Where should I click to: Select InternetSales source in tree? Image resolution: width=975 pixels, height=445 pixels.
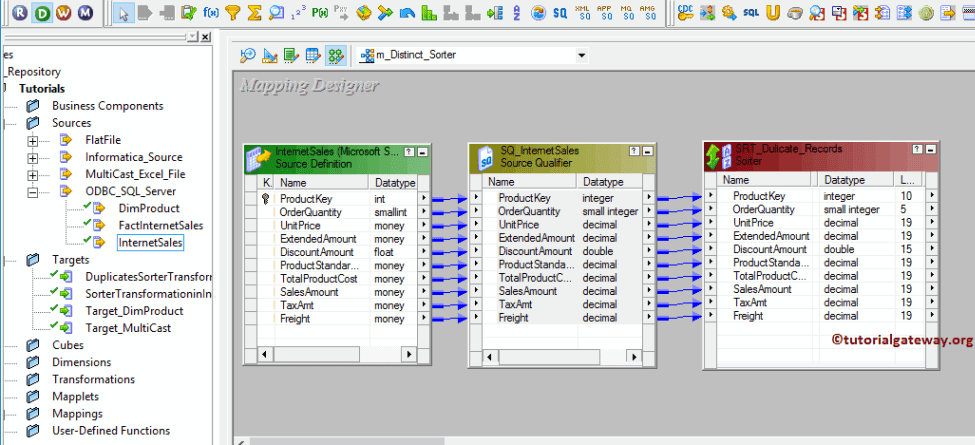(x=150, y=243)
